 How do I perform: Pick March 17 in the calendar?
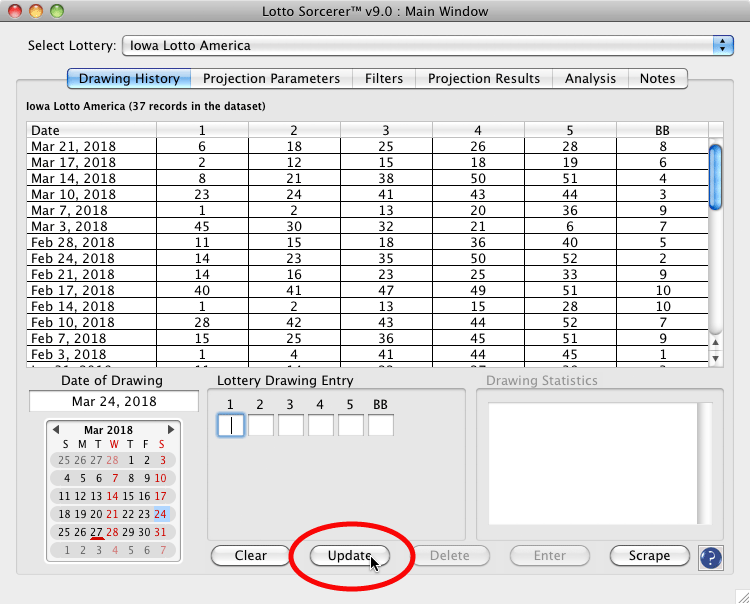160,496
